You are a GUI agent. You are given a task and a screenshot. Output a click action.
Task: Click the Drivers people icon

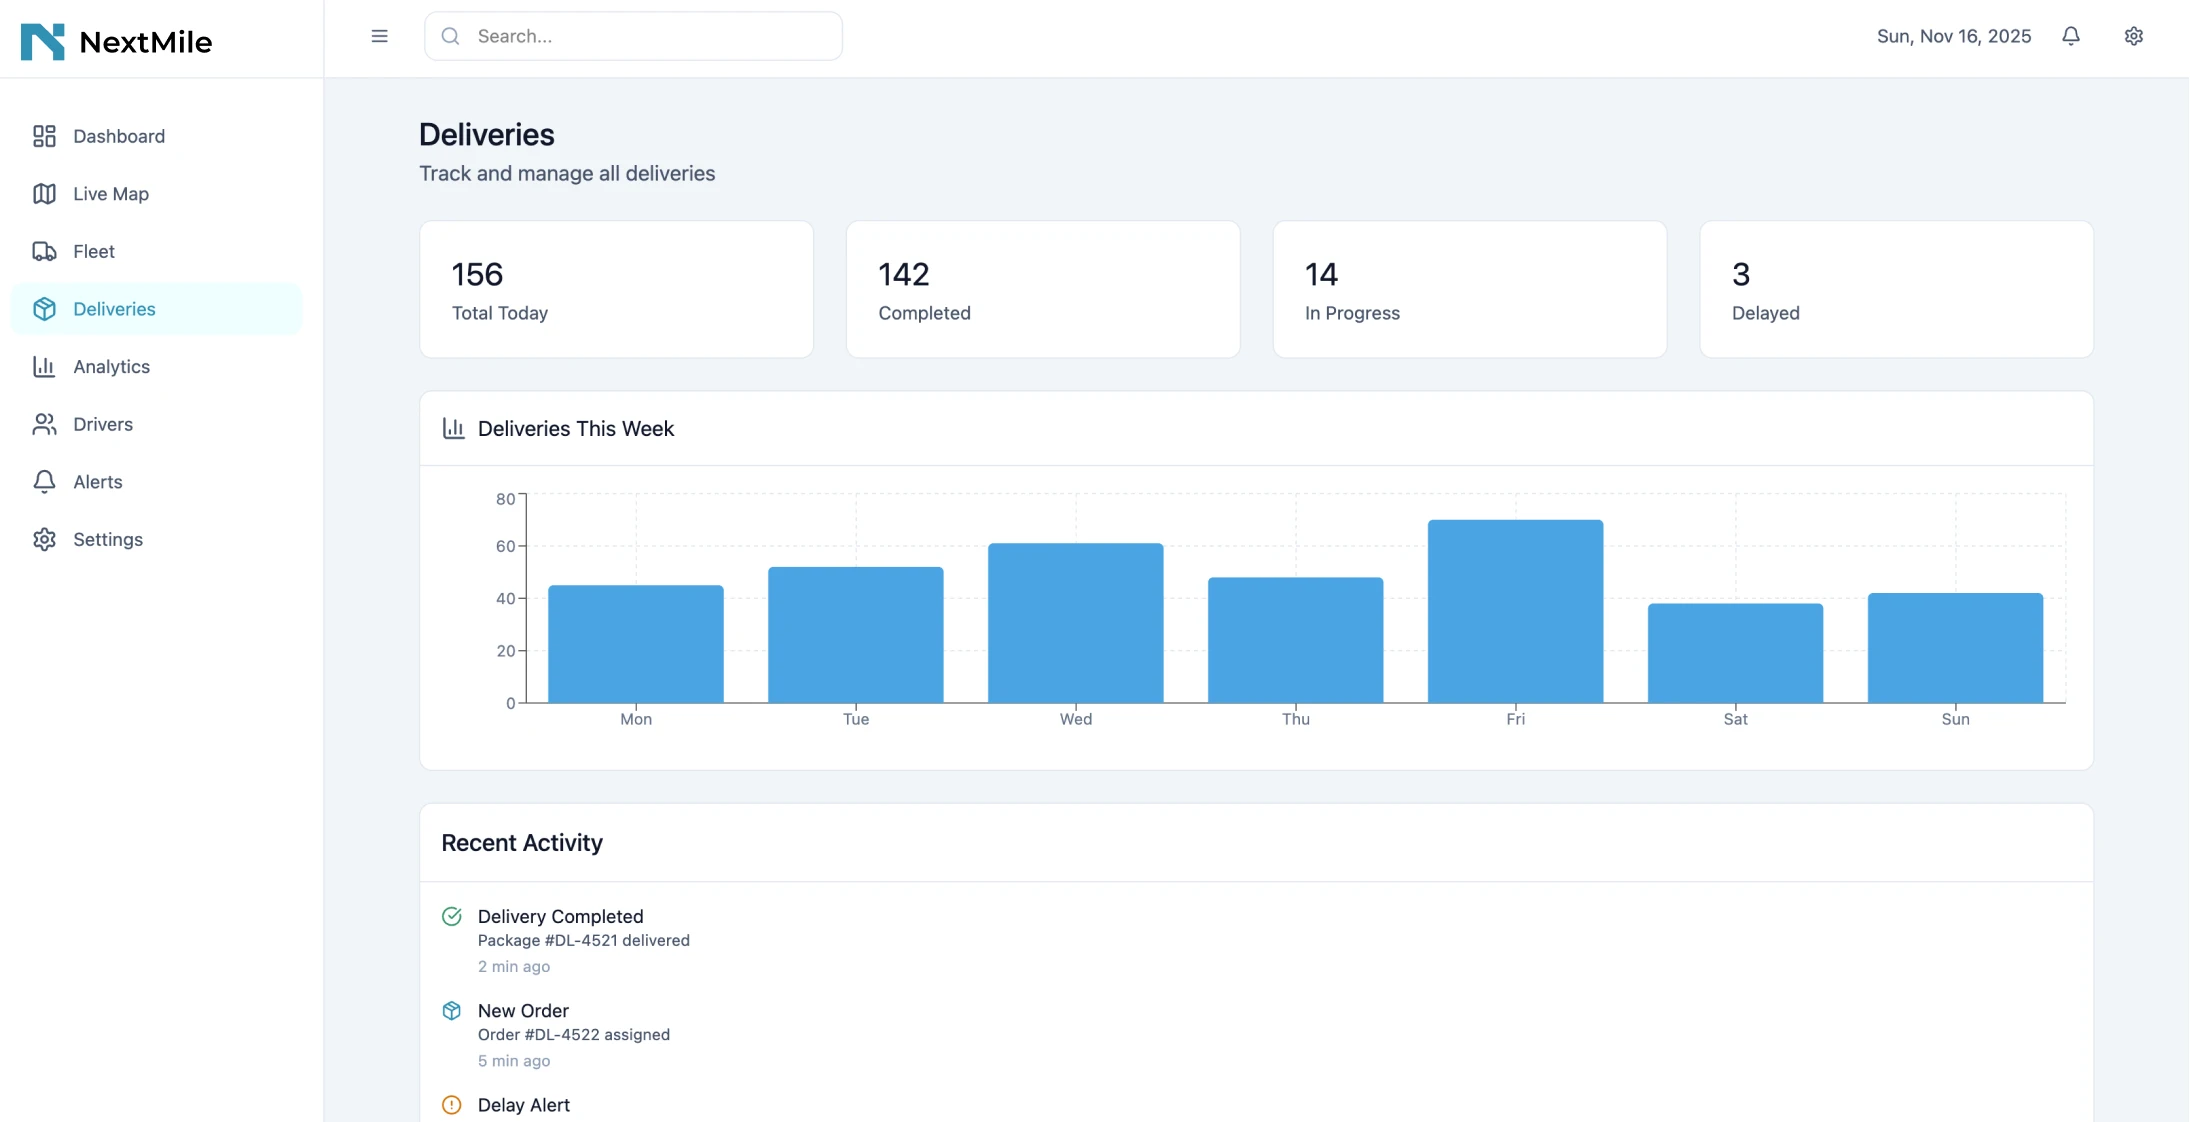44,424
